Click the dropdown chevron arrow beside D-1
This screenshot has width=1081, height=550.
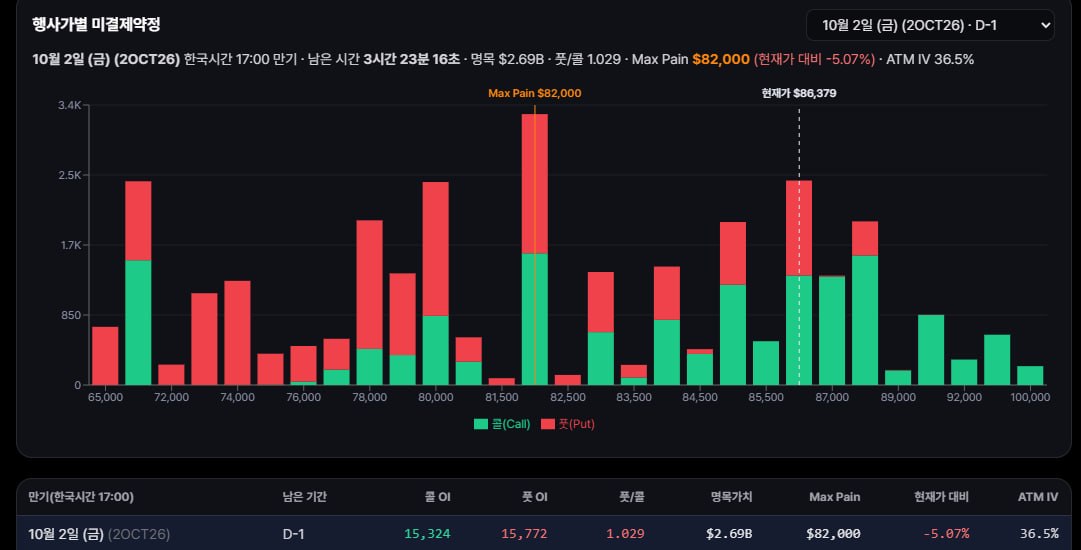point(1045,26)
